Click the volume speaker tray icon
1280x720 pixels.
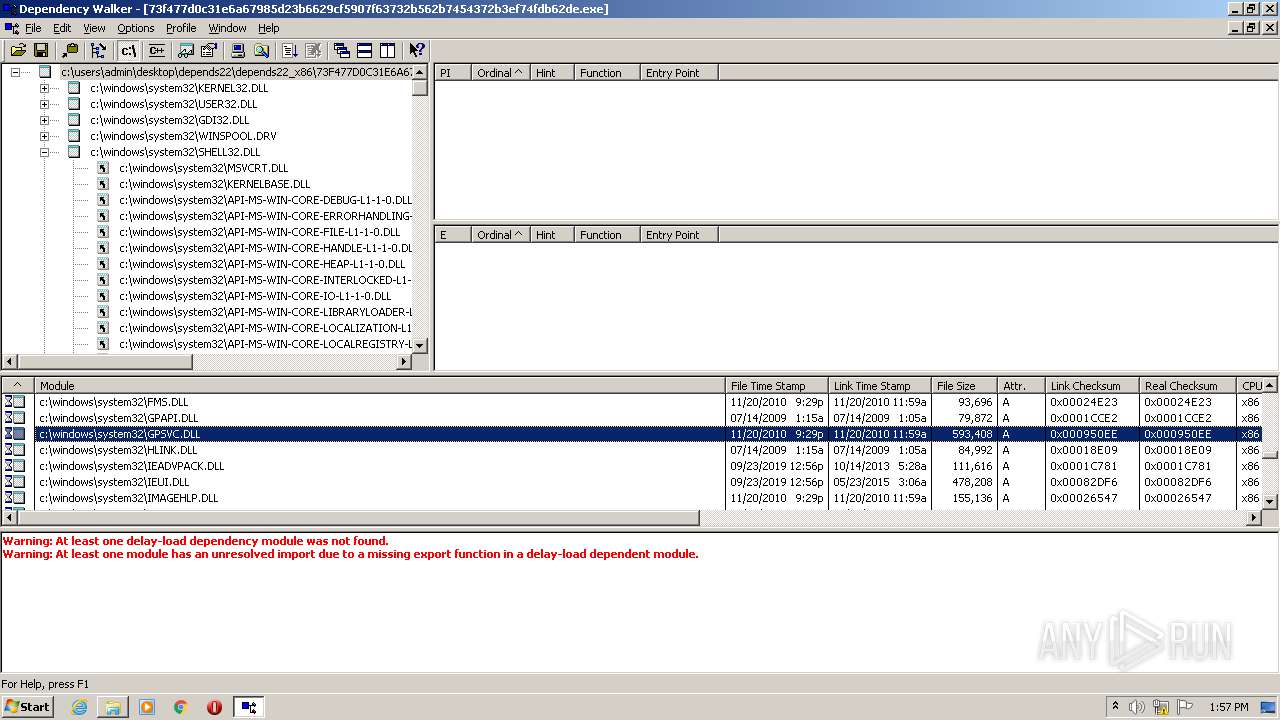coord(1137,707)
